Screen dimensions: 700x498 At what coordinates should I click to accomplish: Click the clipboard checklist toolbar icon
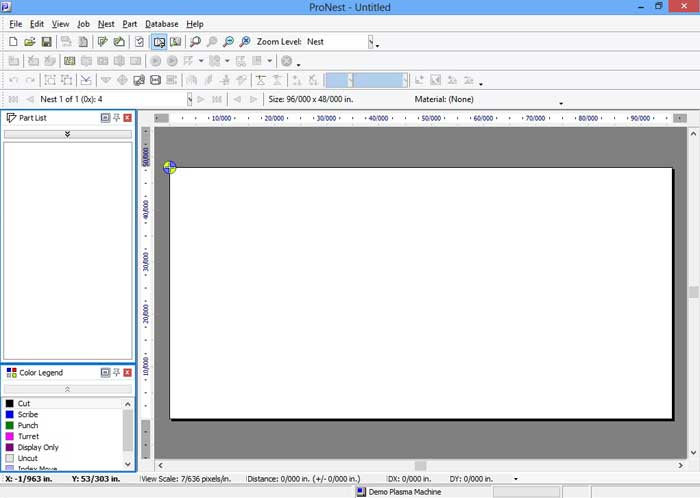coord(140,42)
